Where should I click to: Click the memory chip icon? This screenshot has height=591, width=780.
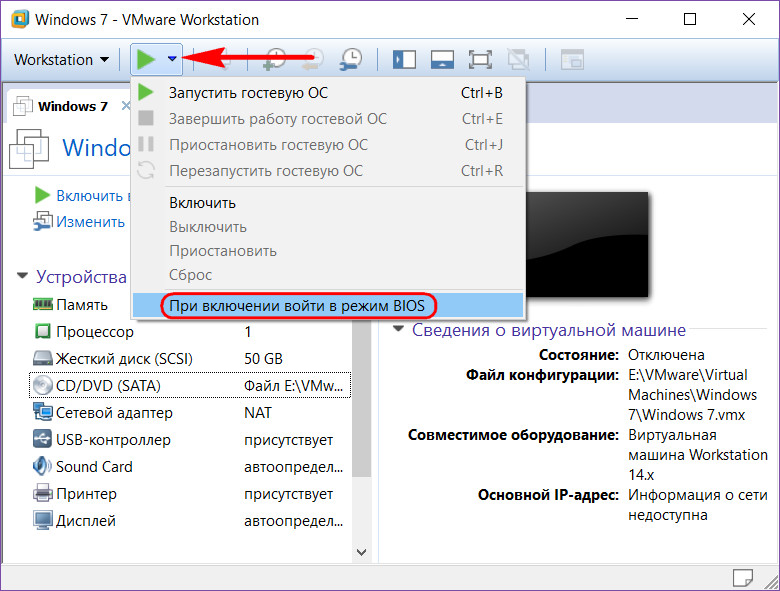click(43, 304)
